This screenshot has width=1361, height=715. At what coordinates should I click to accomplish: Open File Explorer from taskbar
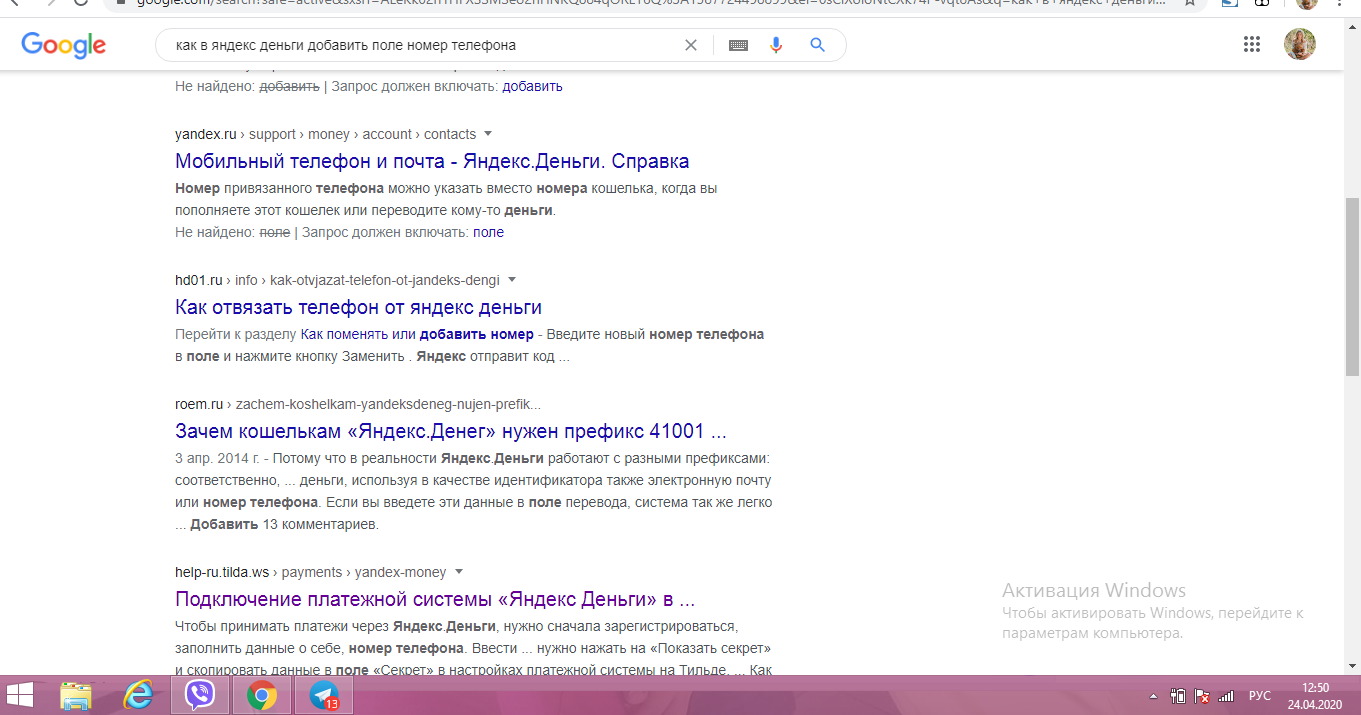coord(76,695)
